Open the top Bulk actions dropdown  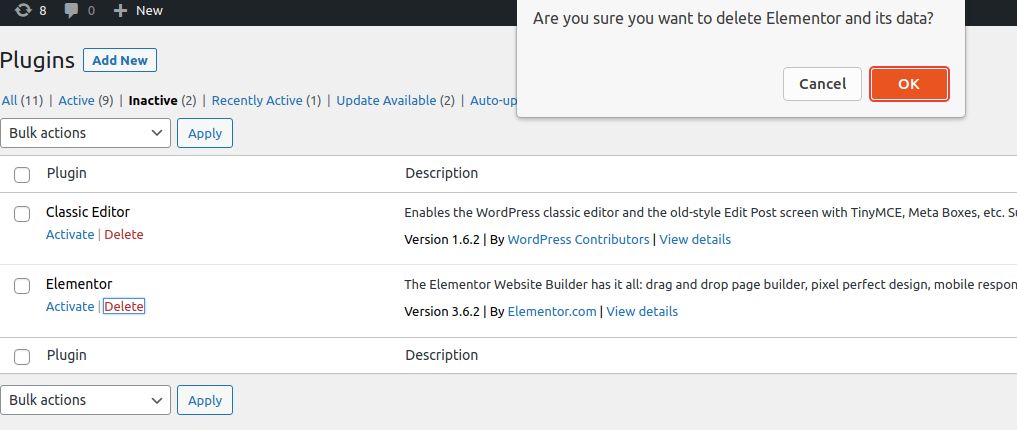(x=86, y=133)
